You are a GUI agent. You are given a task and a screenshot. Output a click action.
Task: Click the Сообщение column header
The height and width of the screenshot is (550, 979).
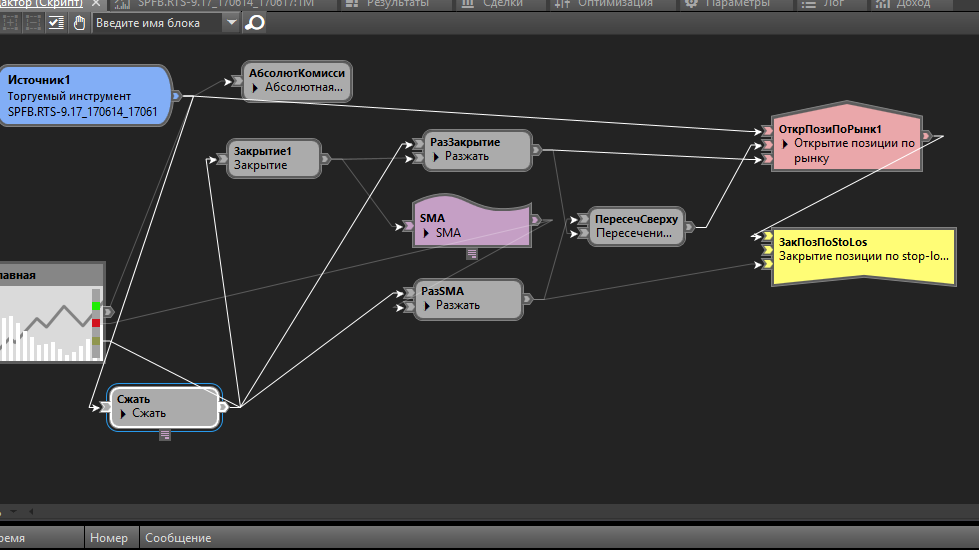pos(178,538)
